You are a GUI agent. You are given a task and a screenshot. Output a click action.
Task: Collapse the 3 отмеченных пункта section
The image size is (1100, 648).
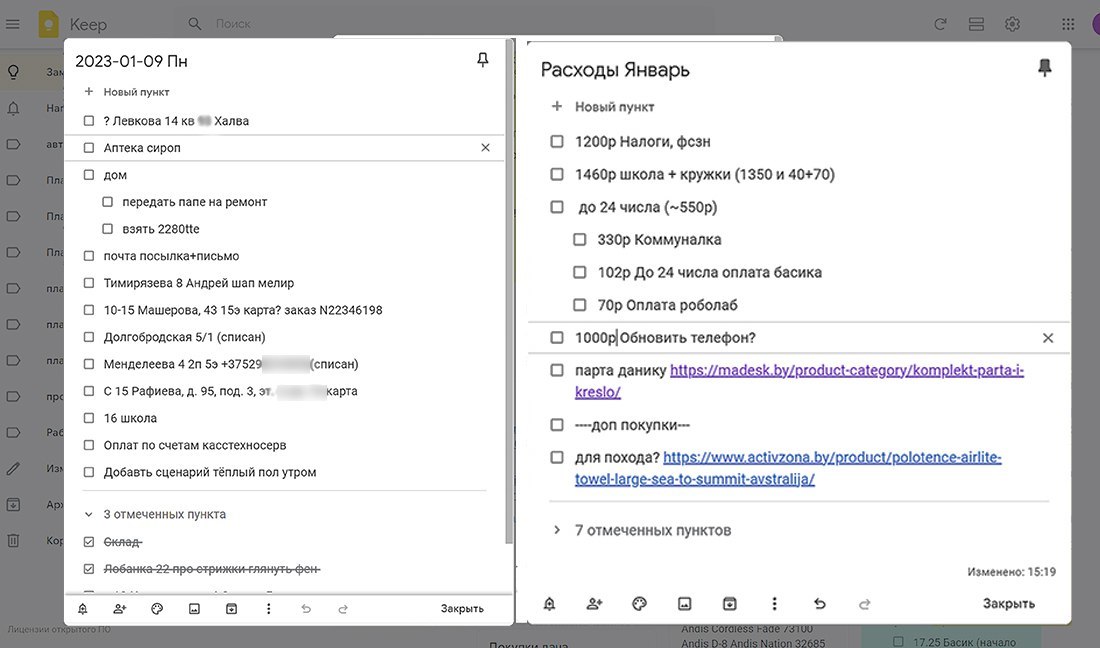point(89,515)
